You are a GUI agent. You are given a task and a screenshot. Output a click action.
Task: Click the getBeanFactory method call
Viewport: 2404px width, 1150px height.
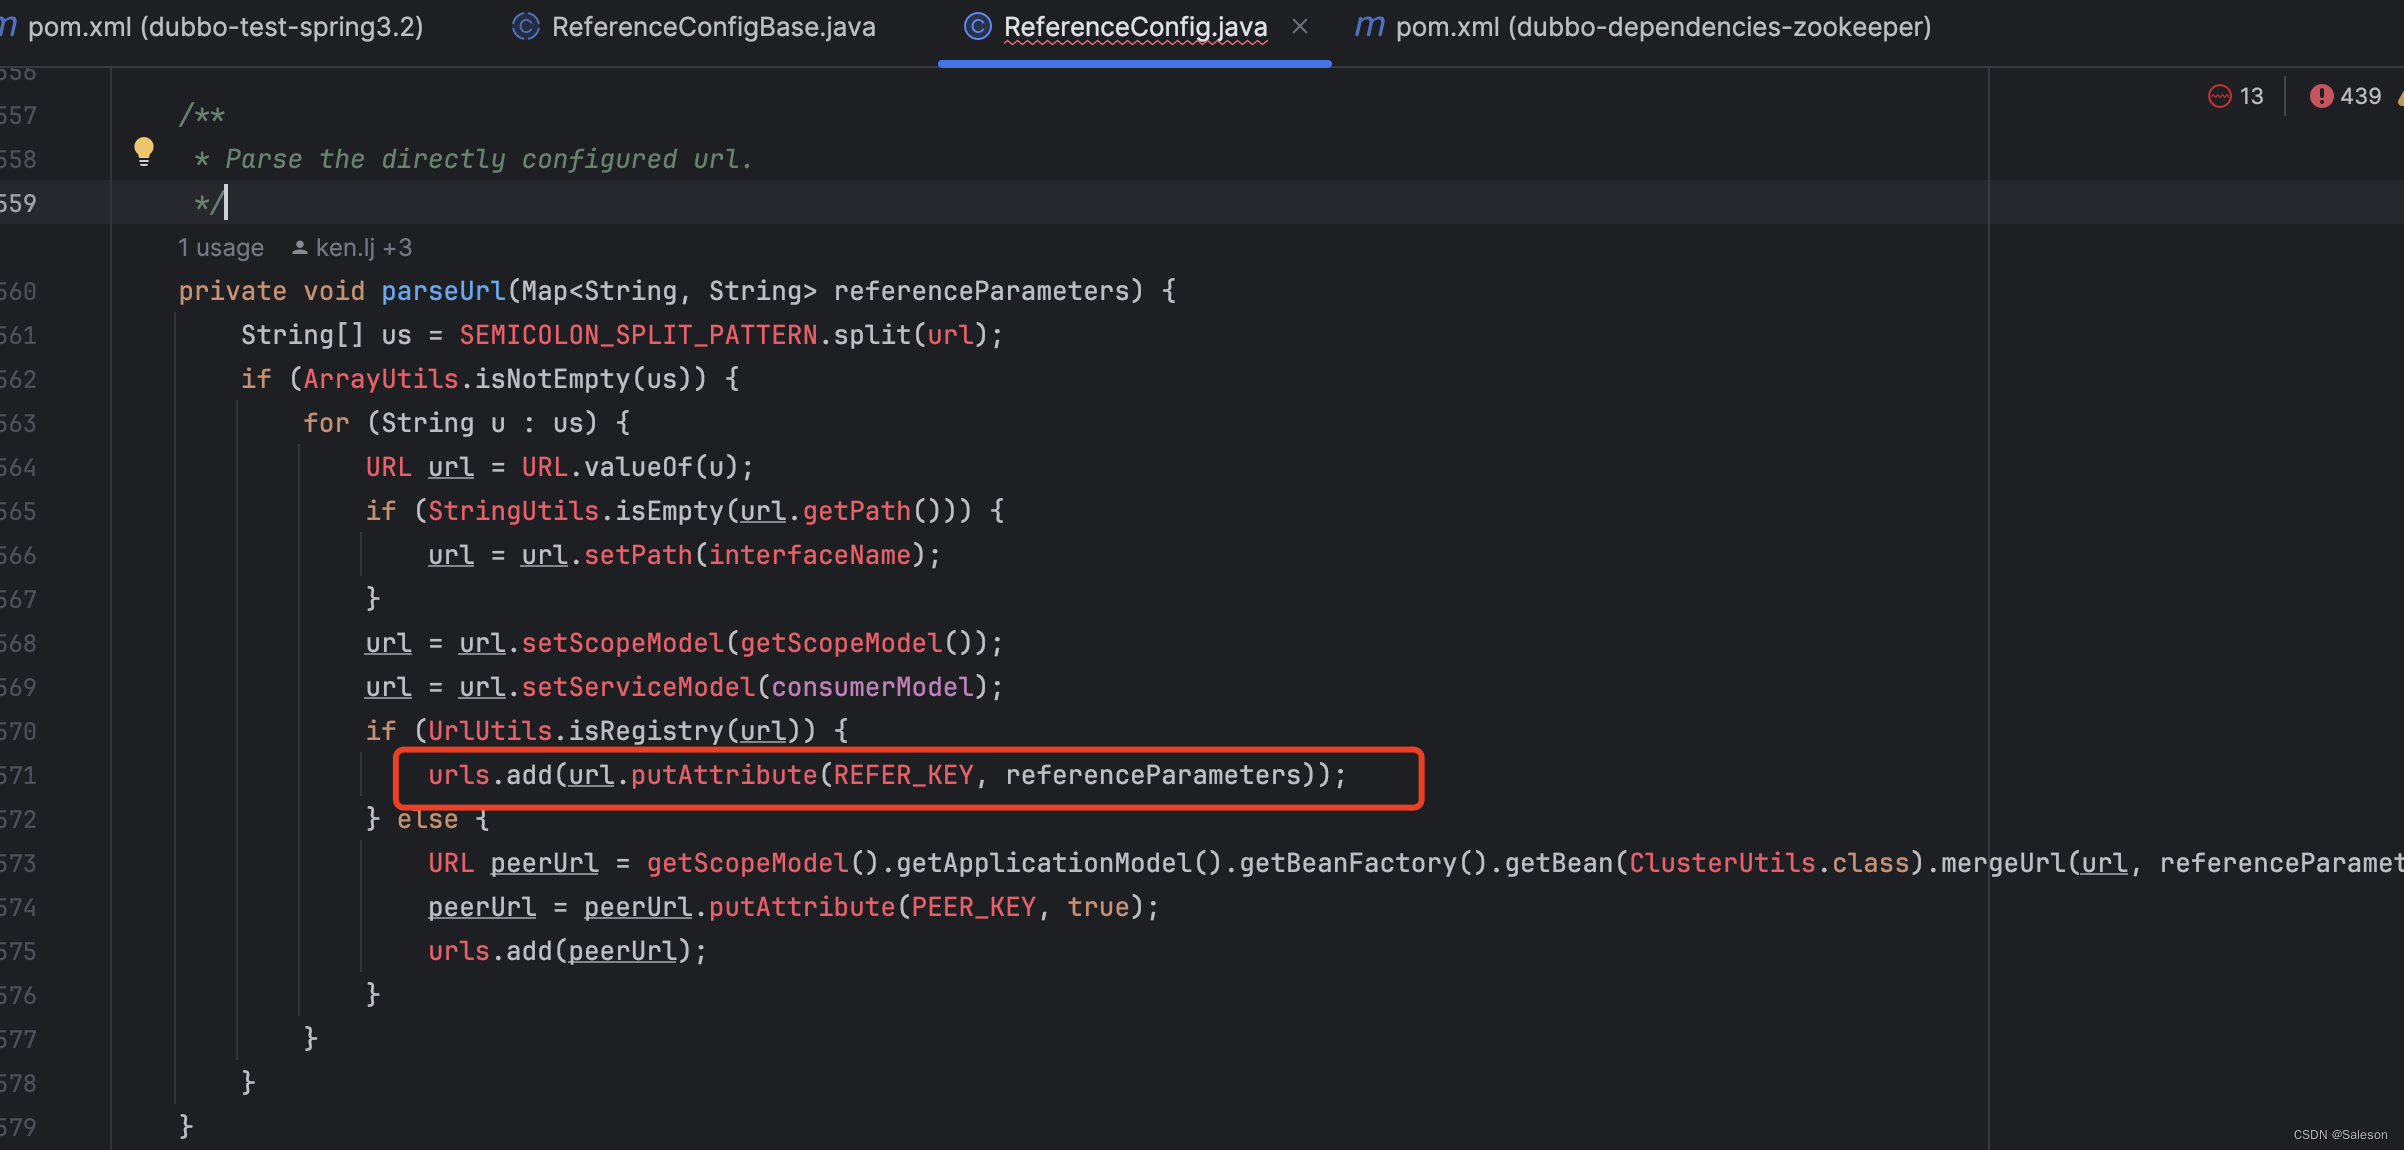click(1348, 863)
